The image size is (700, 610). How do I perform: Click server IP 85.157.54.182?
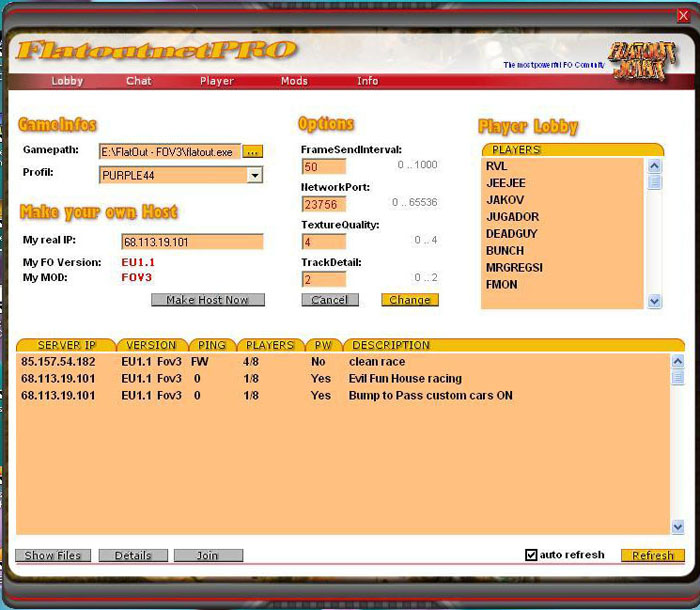(58, 362)
